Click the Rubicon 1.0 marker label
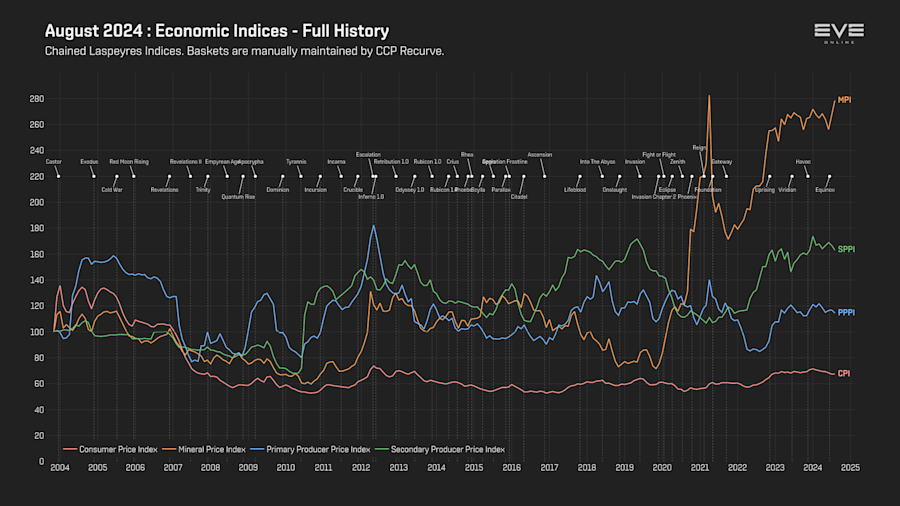The height and width of the screenshot is (506, 900). click(x=428, y=162)
